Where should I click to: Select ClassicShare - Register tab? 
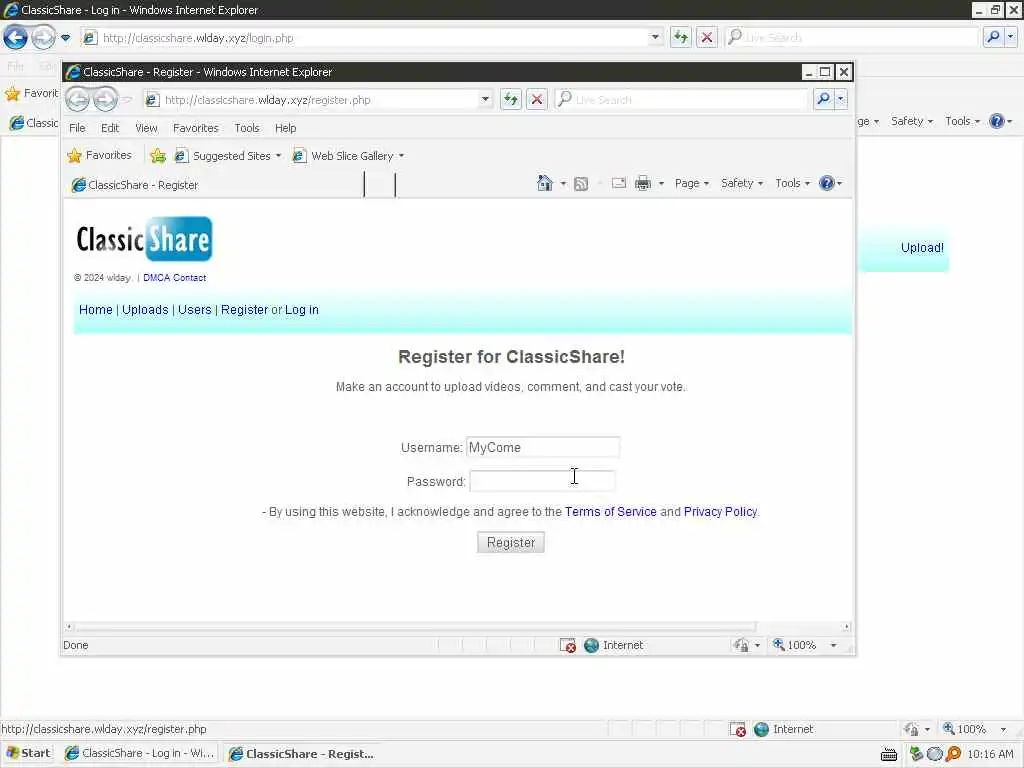216,185
